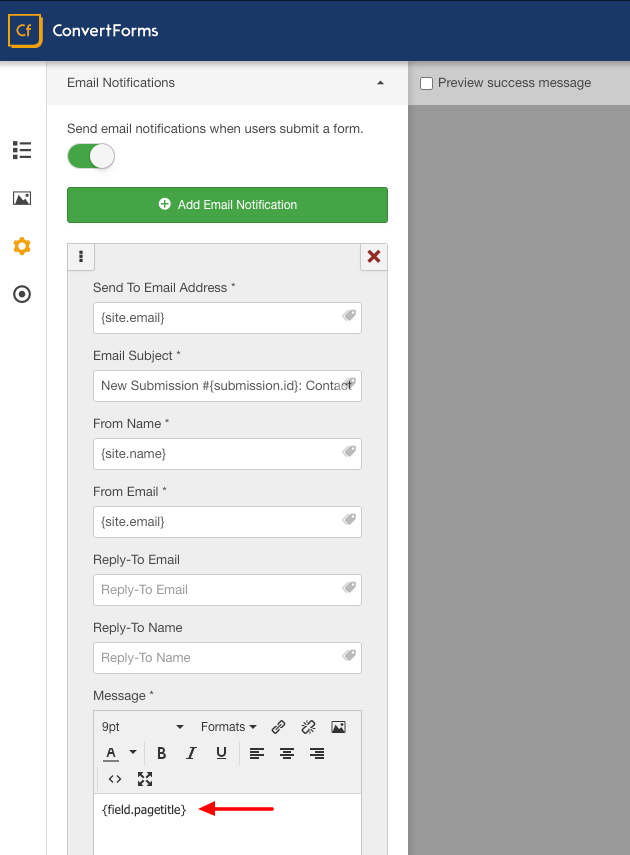The width and height of the screenshot is (630, 855).
Task: Check Preview success message checkbox
Action: tap(427, 83)
